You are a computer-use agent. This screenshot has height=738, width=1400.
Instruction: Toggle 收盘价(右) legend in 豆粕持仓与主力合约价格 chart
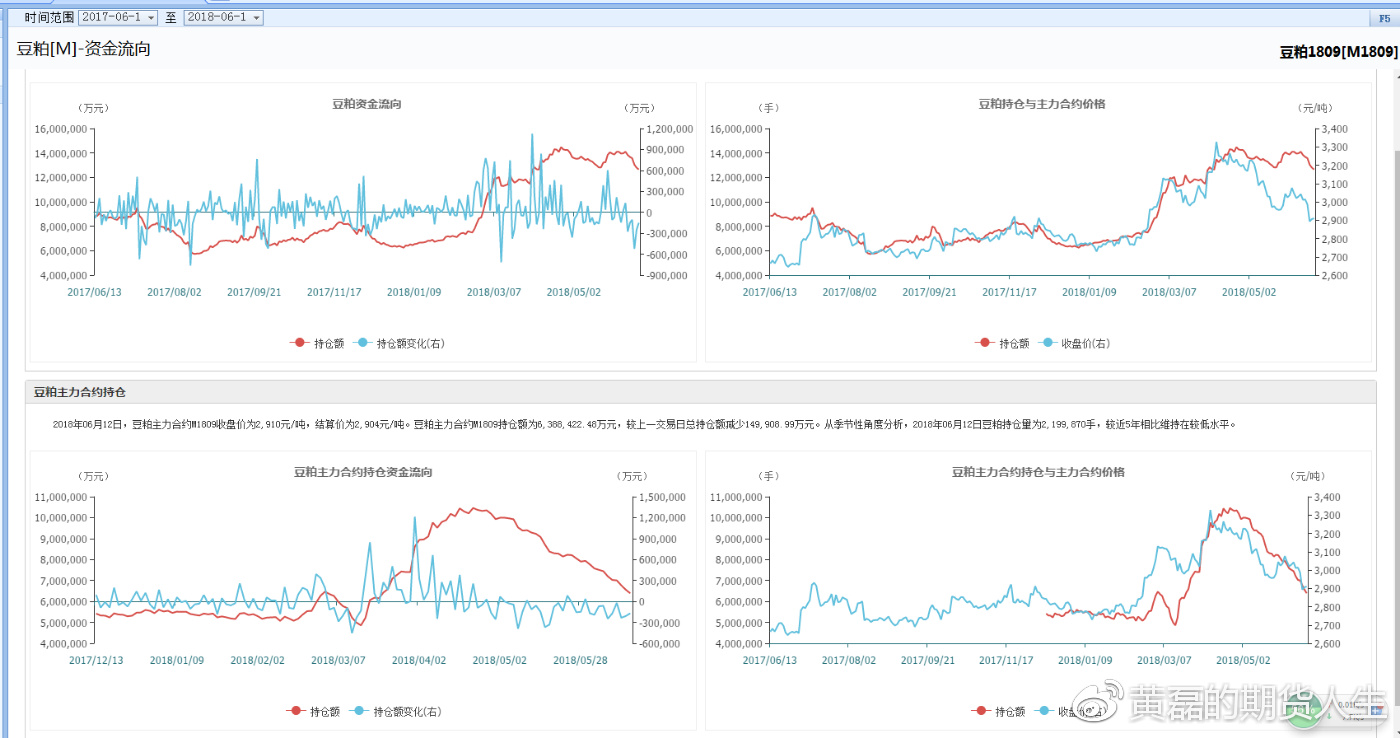(1075, 343)
